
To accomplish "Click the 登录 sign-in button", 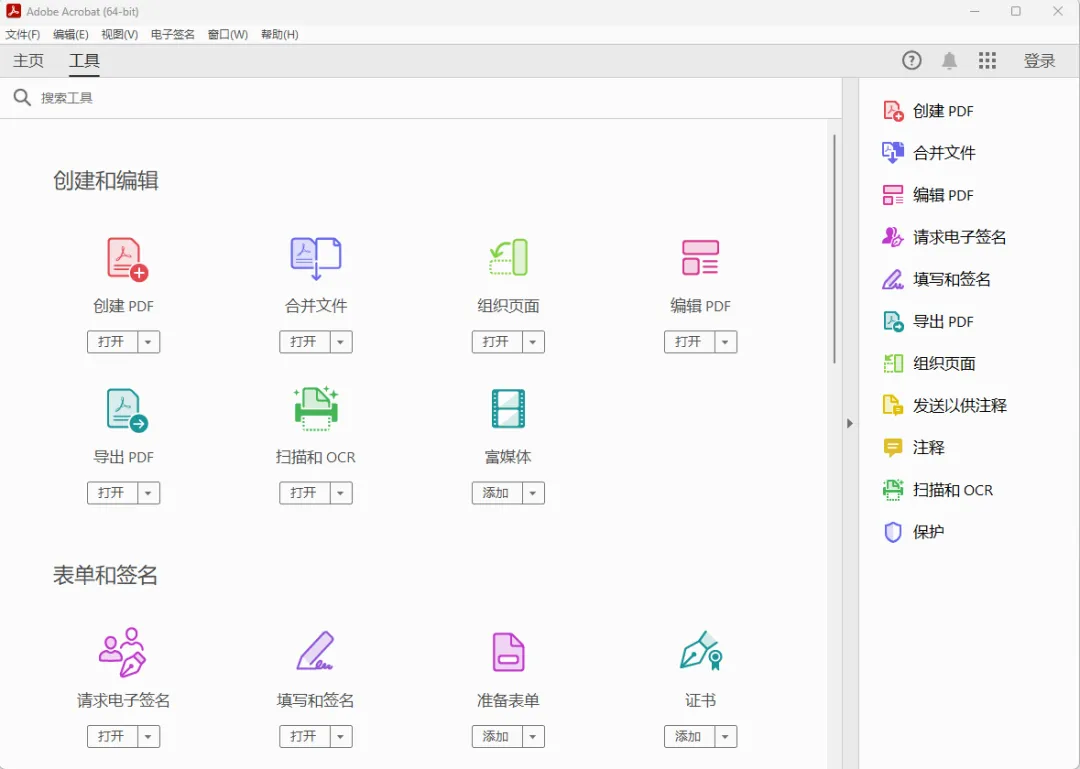I will 1039,61.
